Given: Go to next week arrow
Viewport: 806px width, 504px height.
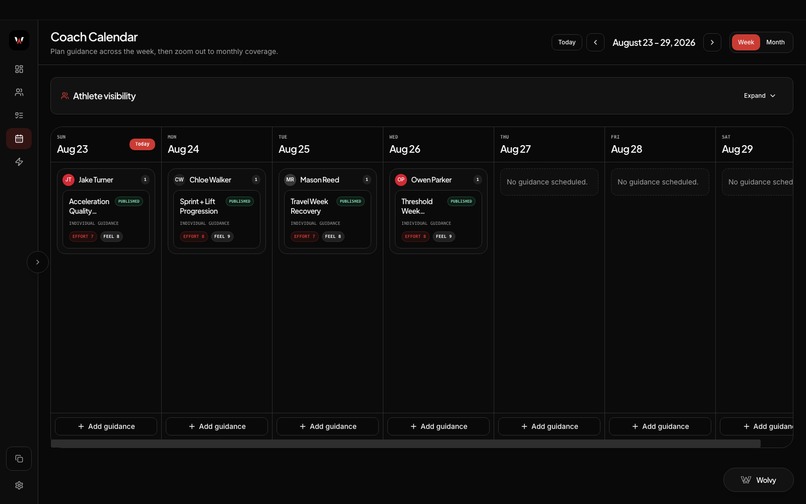Looking at the screenshot, I should (x=712, y=42).
